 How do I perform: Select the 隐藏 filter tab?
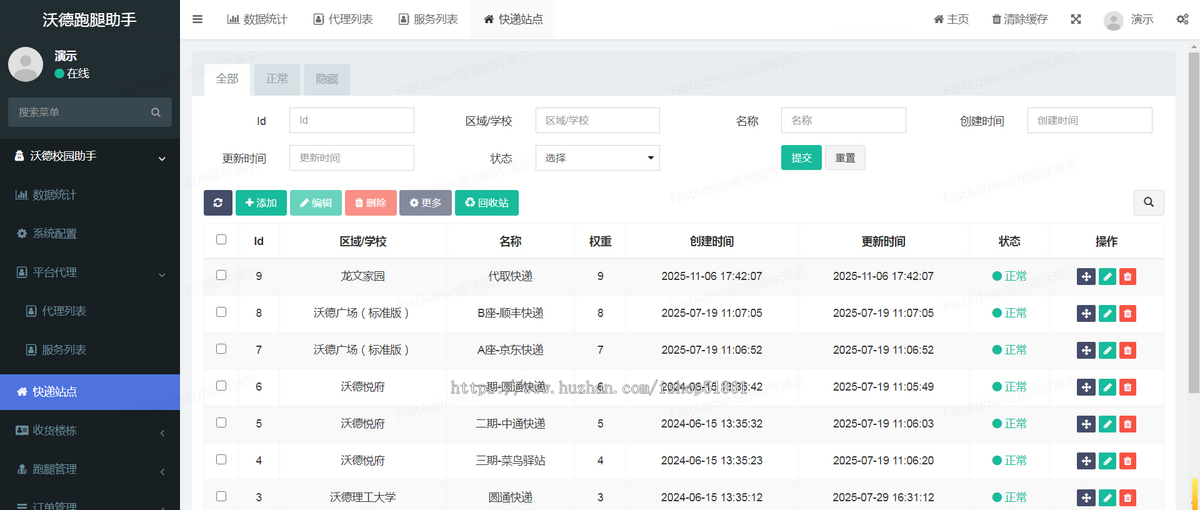click(327, 79)
